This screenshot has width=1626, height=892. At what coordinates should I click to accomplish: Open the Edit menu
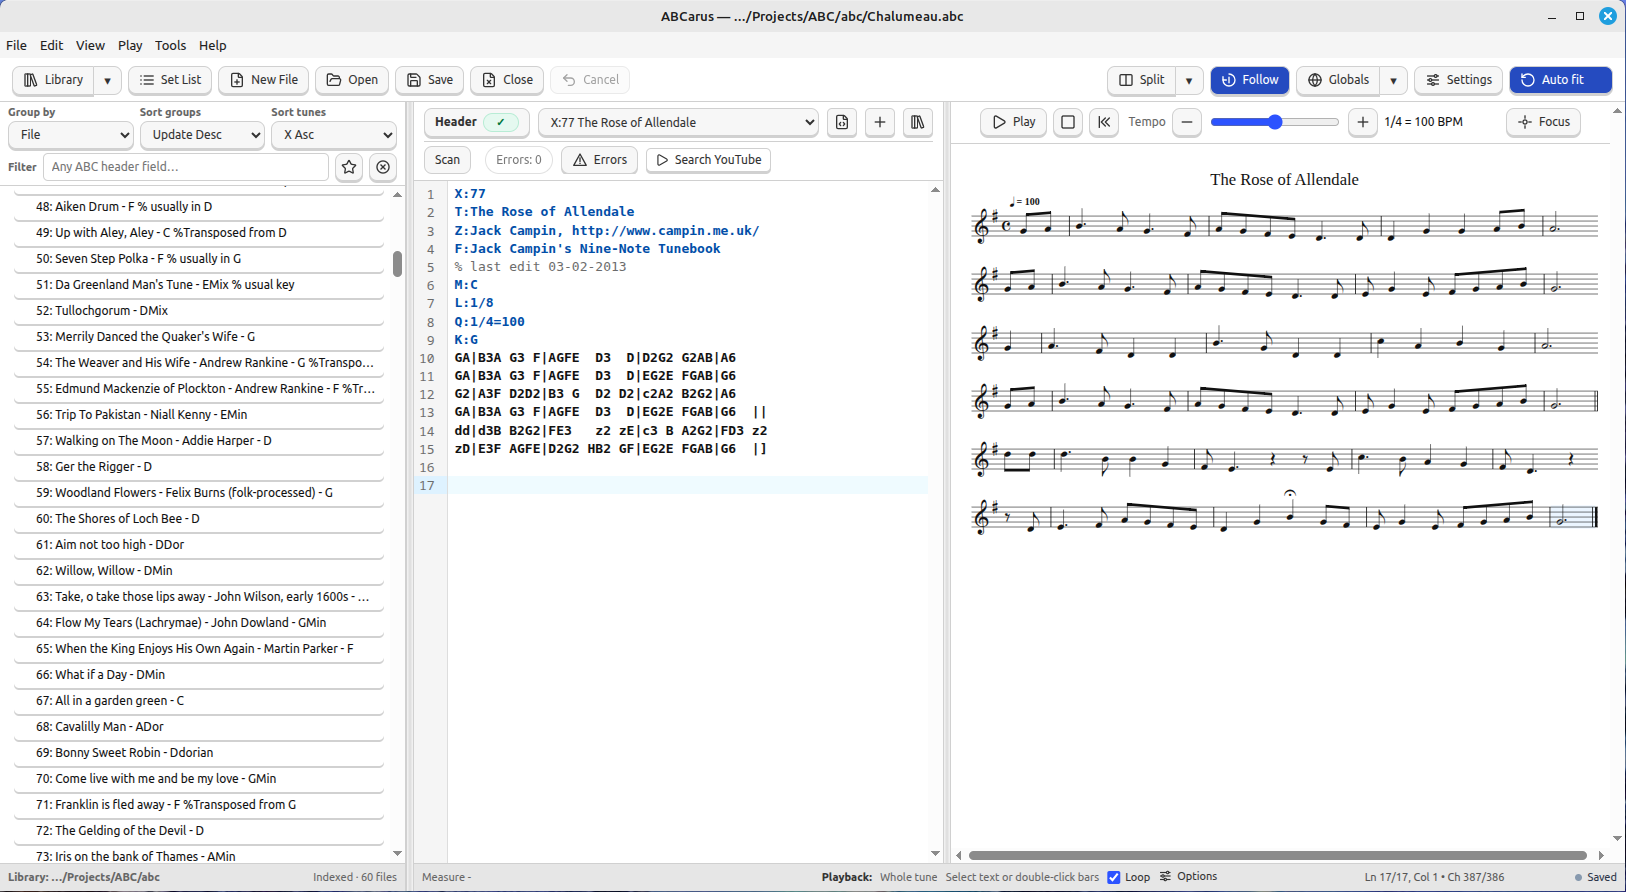click(x=52, y=45)
